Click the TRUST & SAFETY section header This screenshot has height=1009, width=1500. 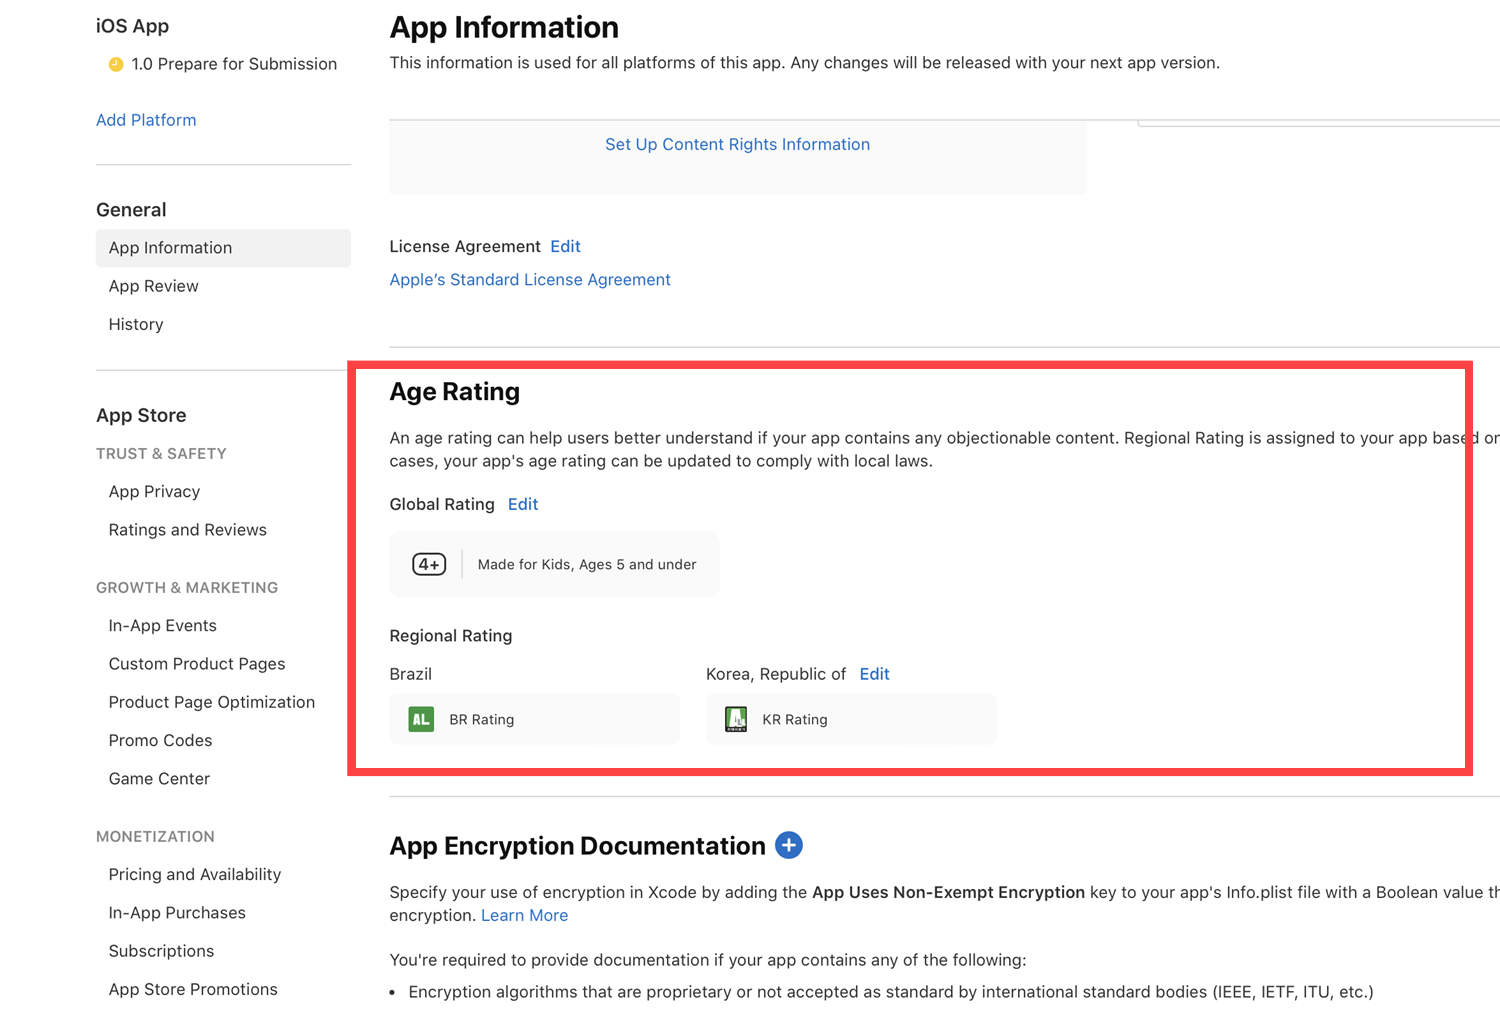tap(161, 454)
